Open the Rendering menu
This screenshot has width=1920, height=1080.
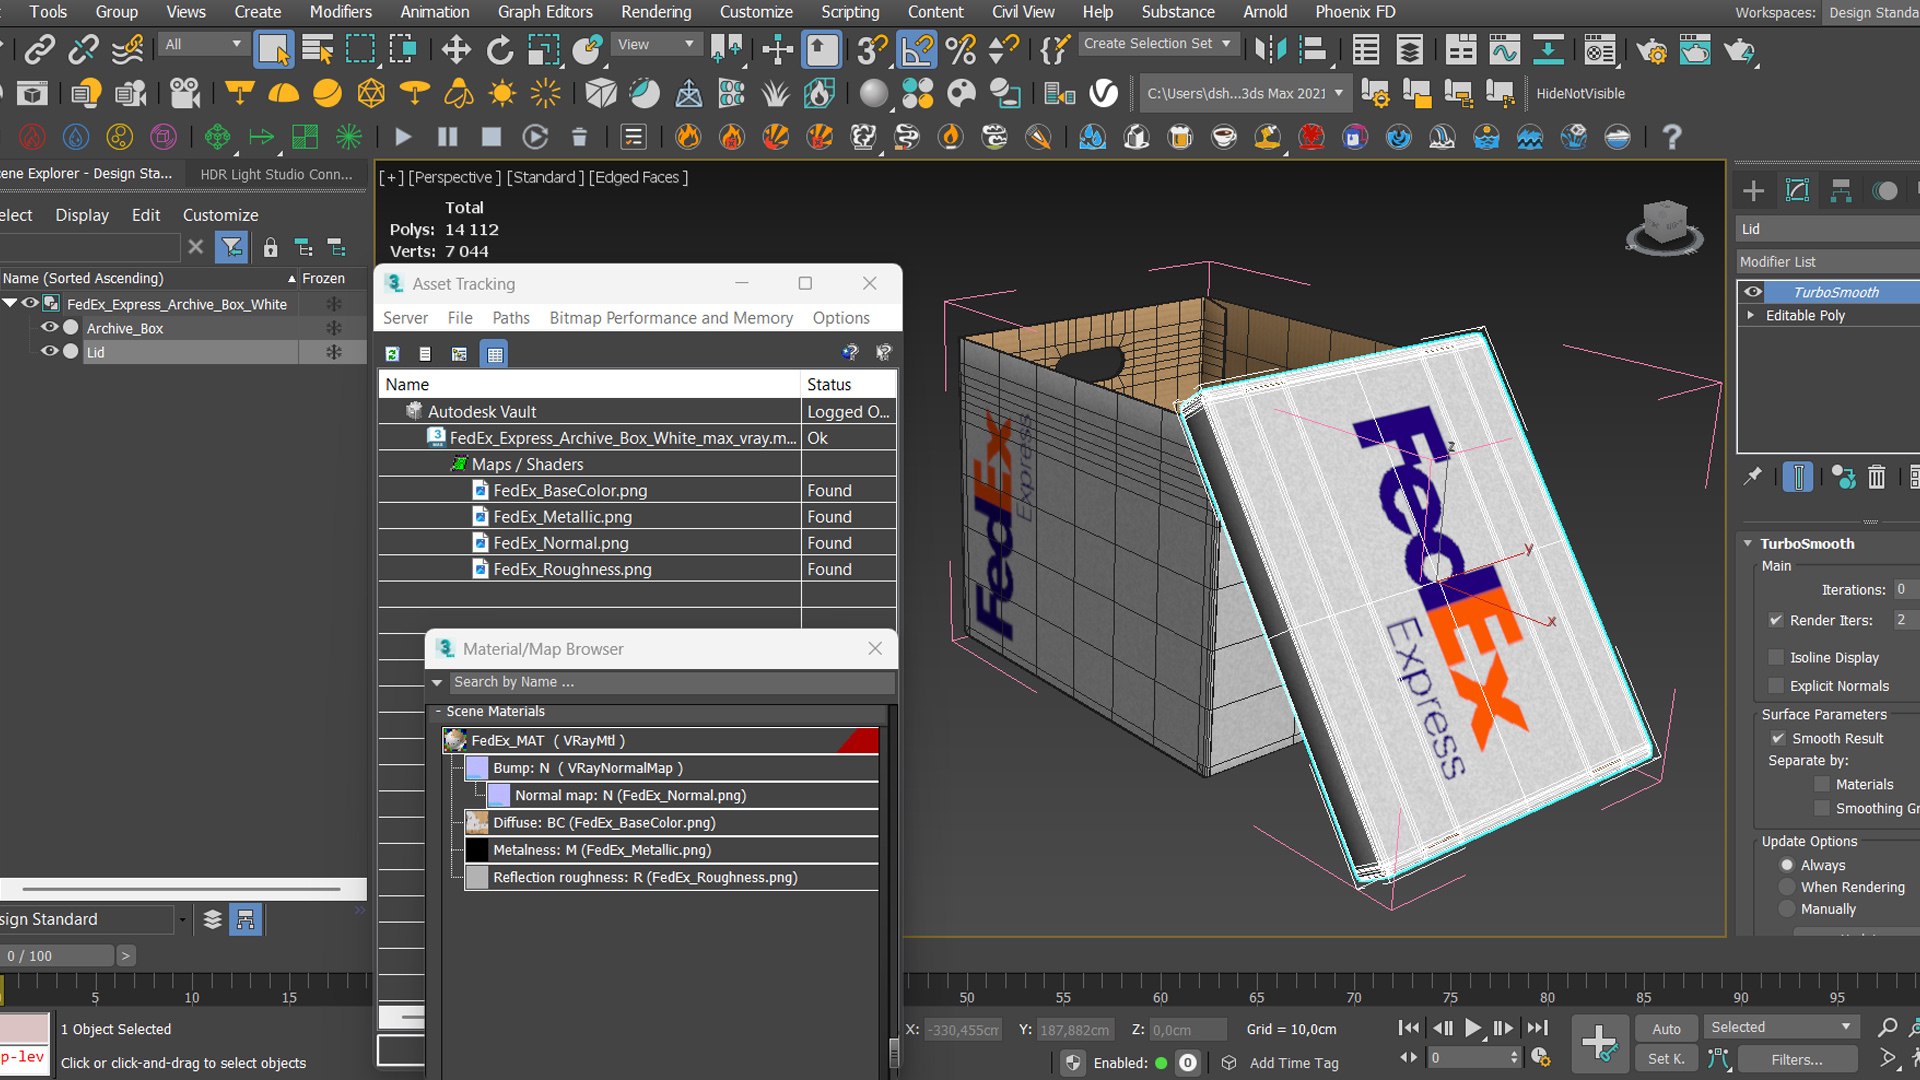656,12
